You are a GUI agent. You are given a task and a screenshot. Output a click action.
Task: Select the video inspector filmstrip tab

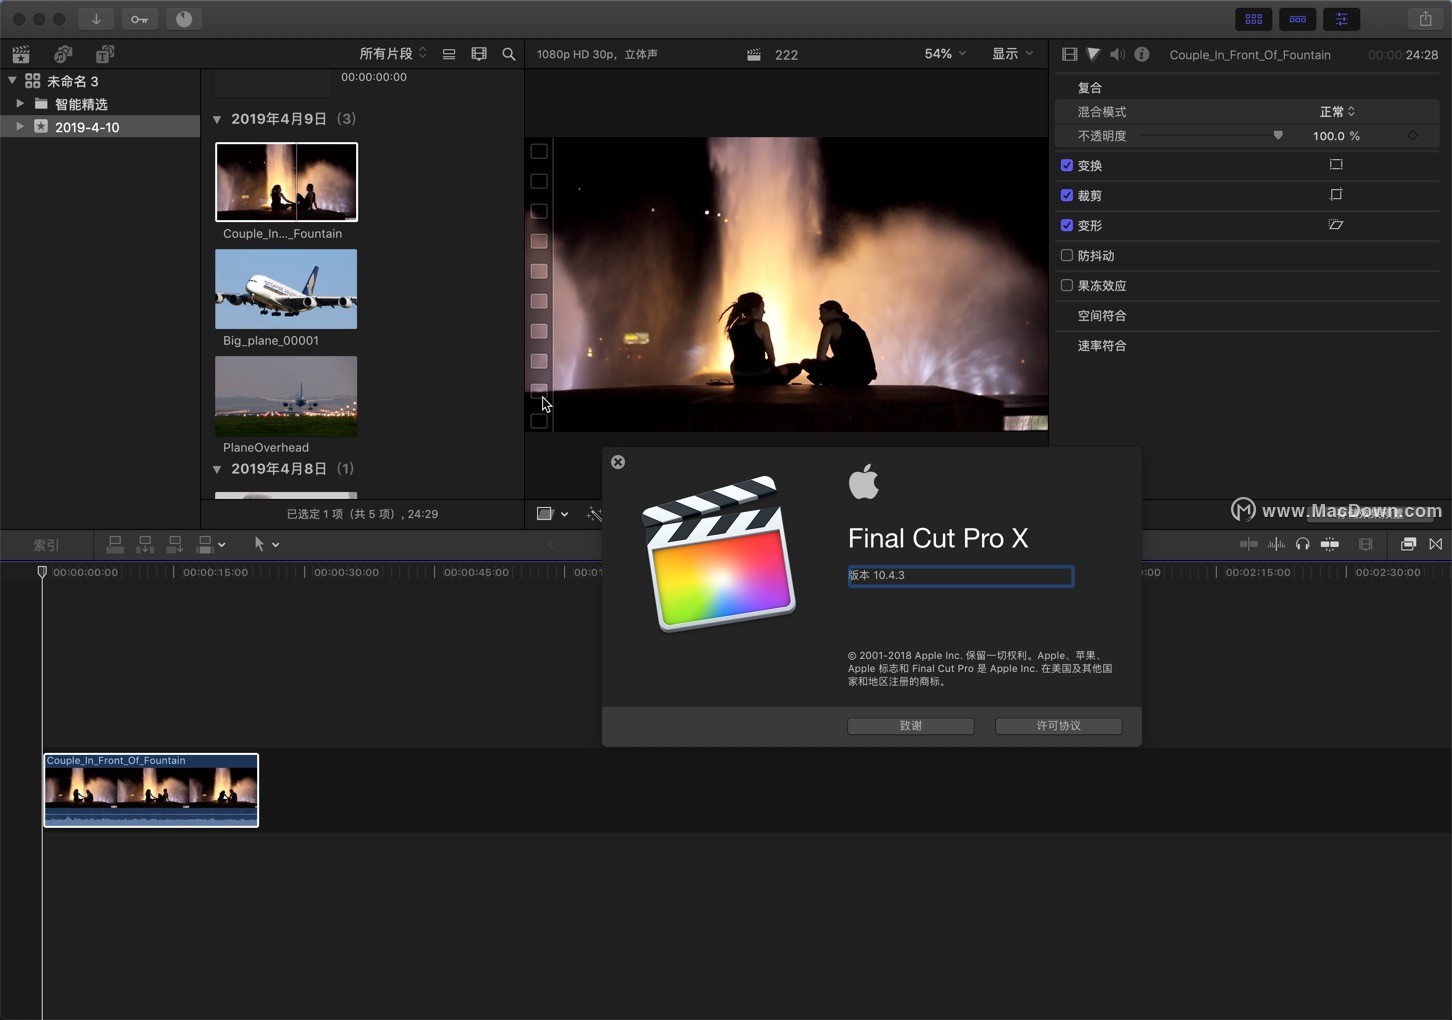pyautogui.click(x=1069, y=54)
